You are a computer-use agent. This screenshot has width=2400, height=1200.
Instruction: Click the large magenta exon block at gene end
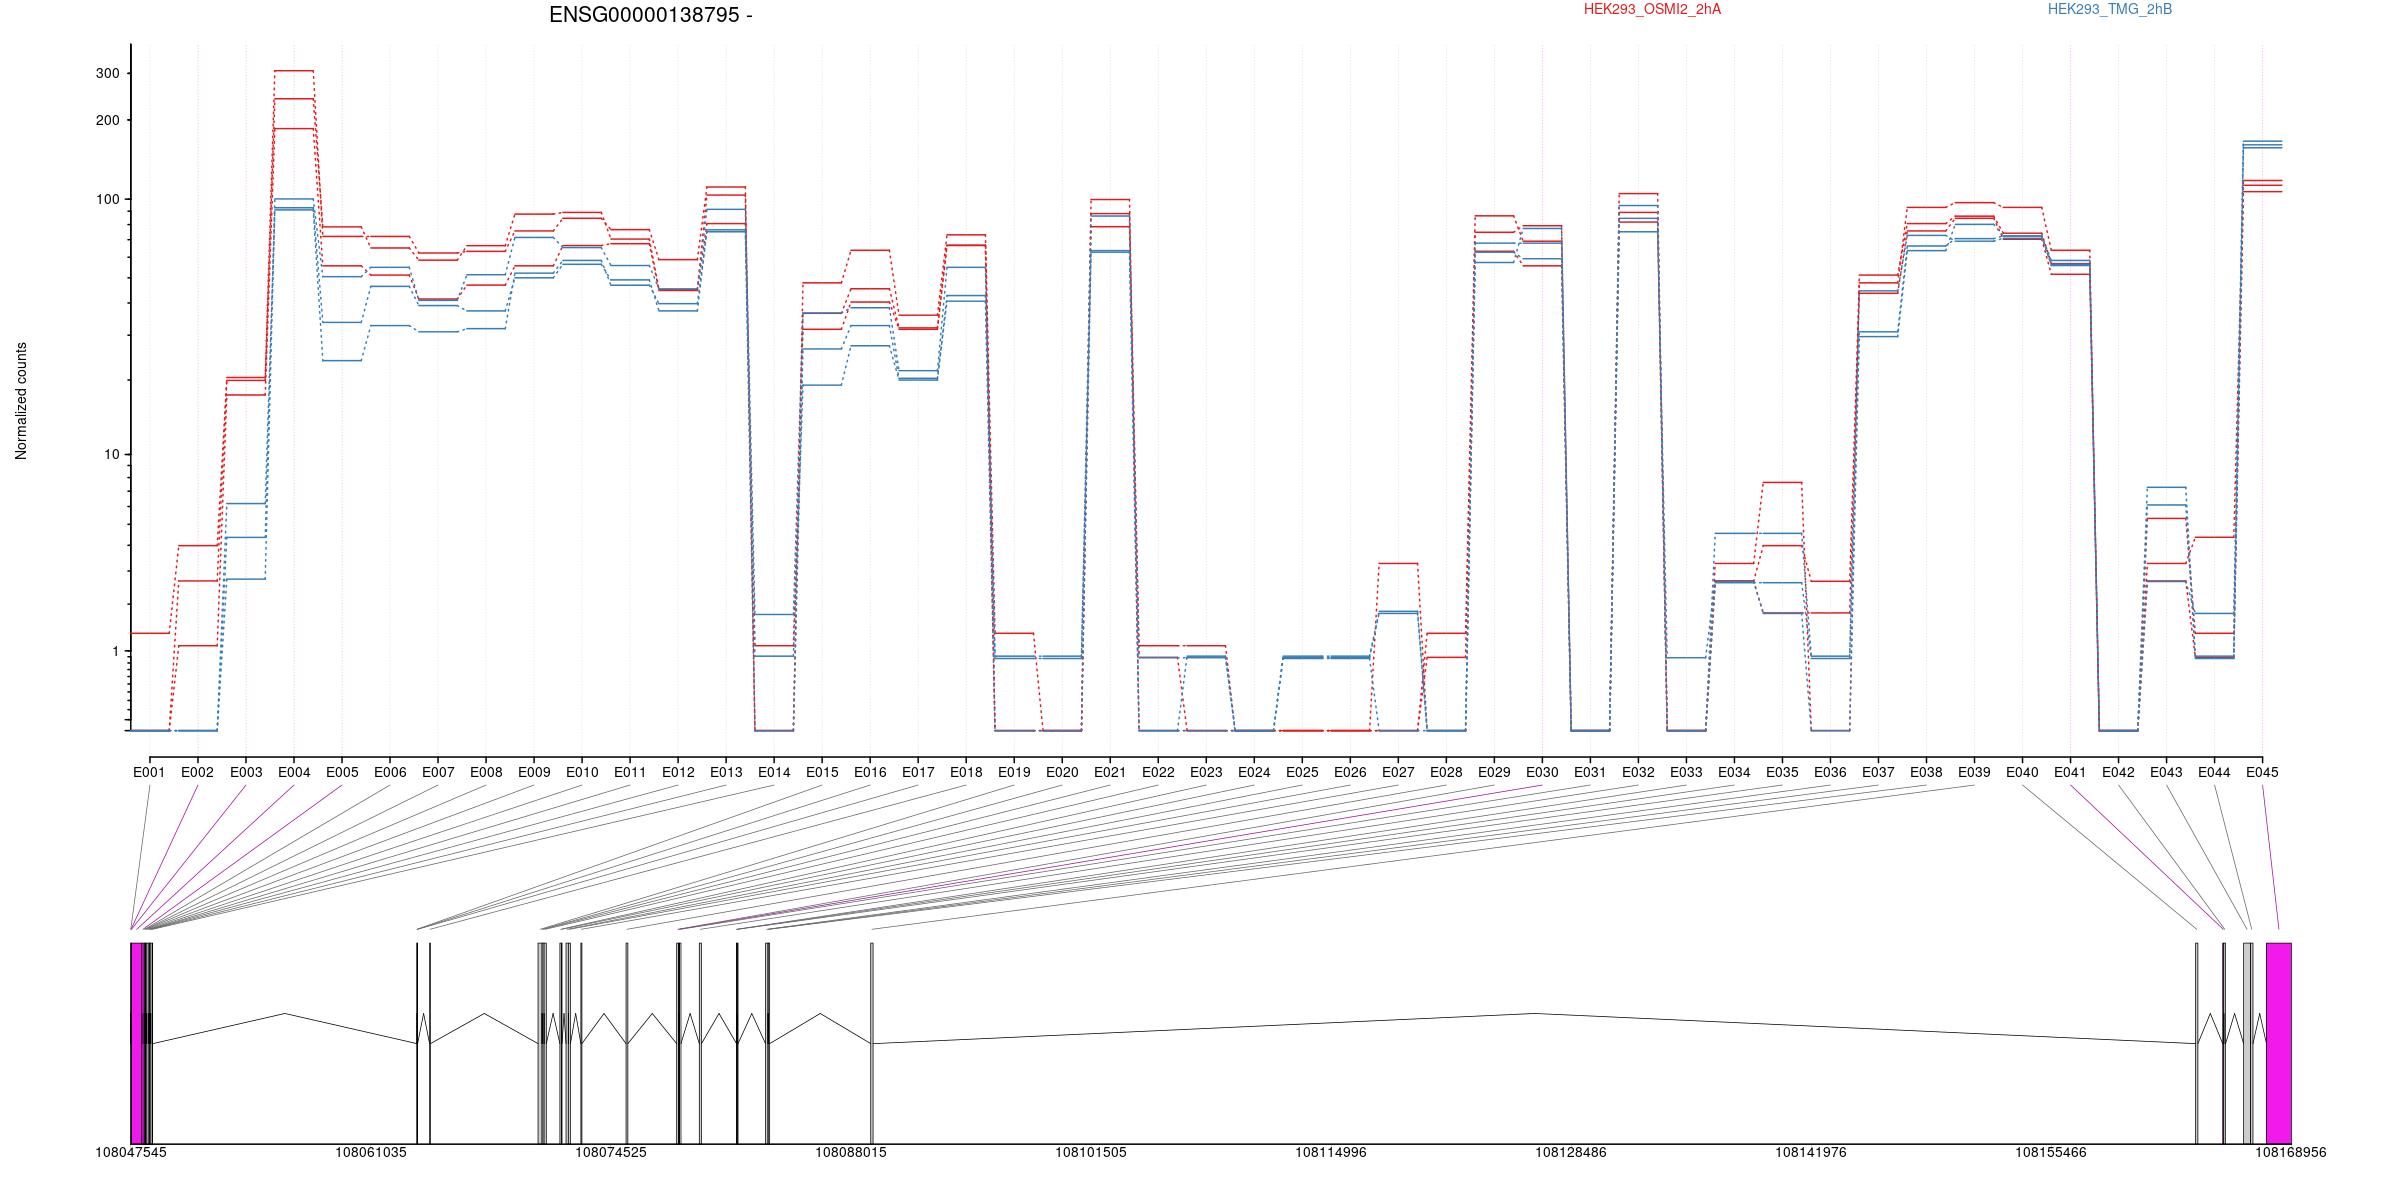pyautogui.click(x=2279, y=1043)
